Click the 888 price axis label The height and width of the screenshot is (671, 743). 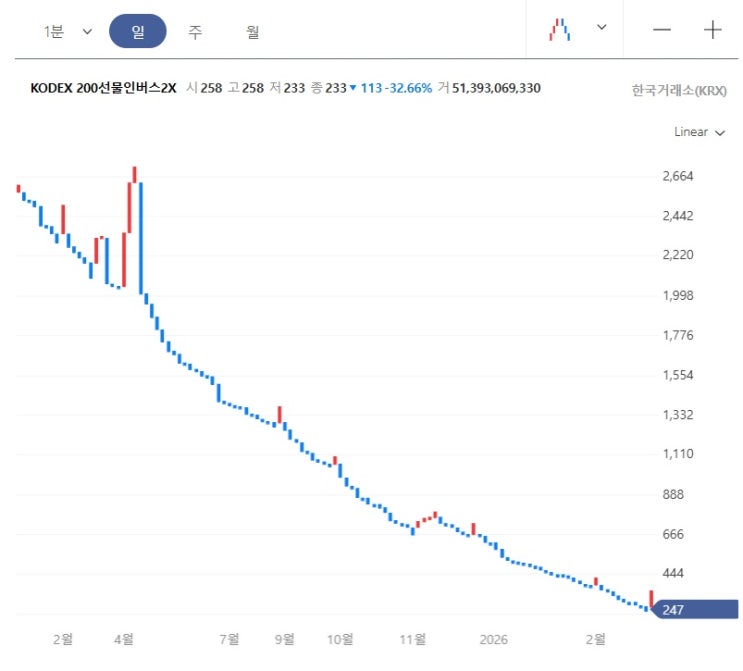pyautogui.click(x=673, y=495)
